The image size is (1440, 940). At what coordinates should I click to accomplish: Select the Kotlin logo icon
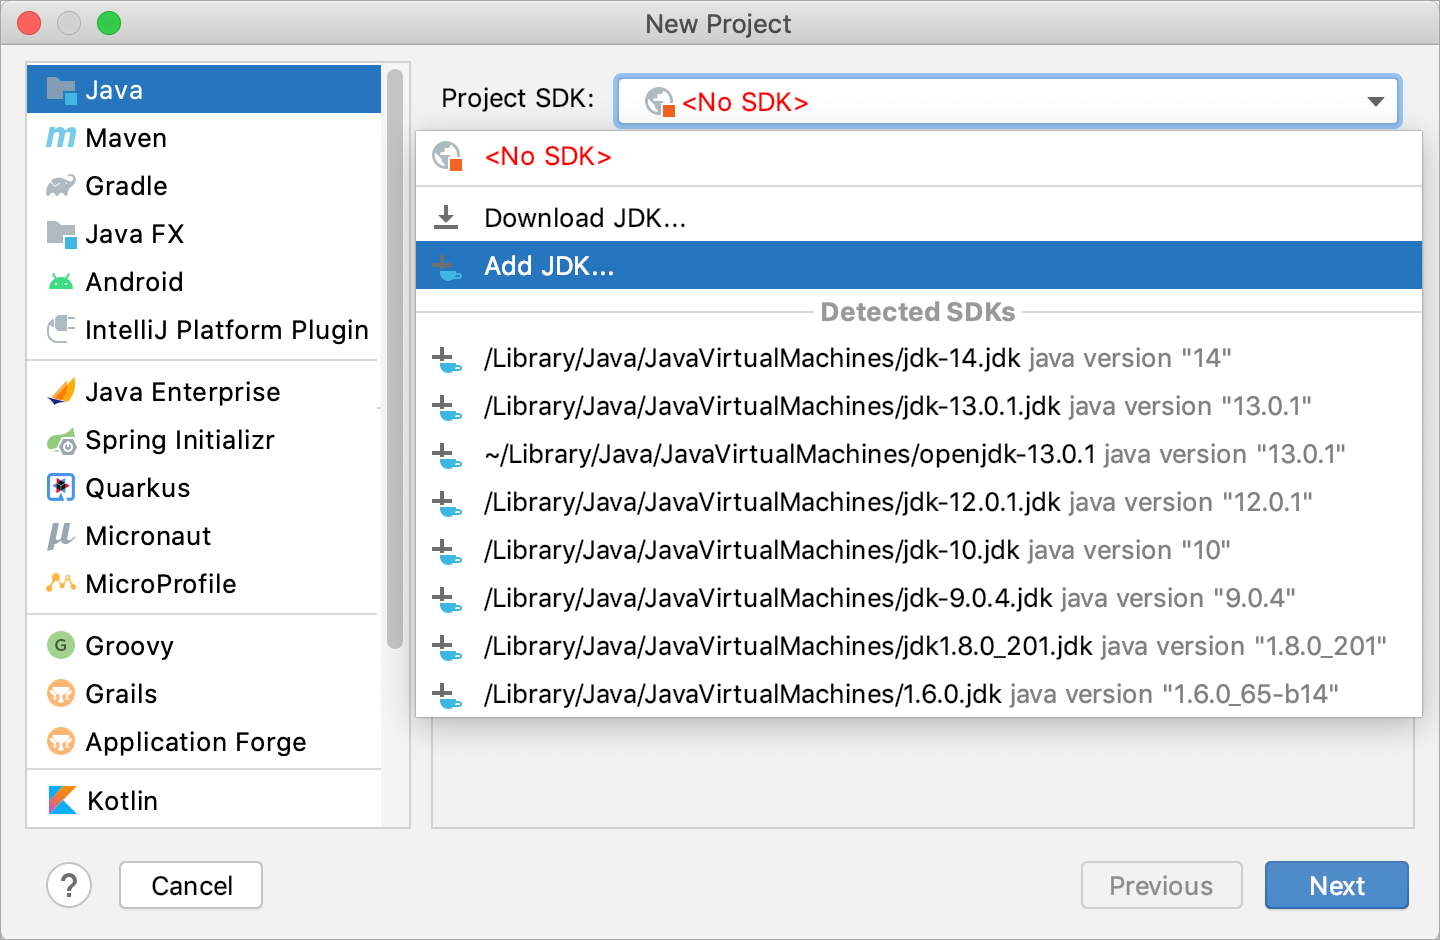(62, 800)
